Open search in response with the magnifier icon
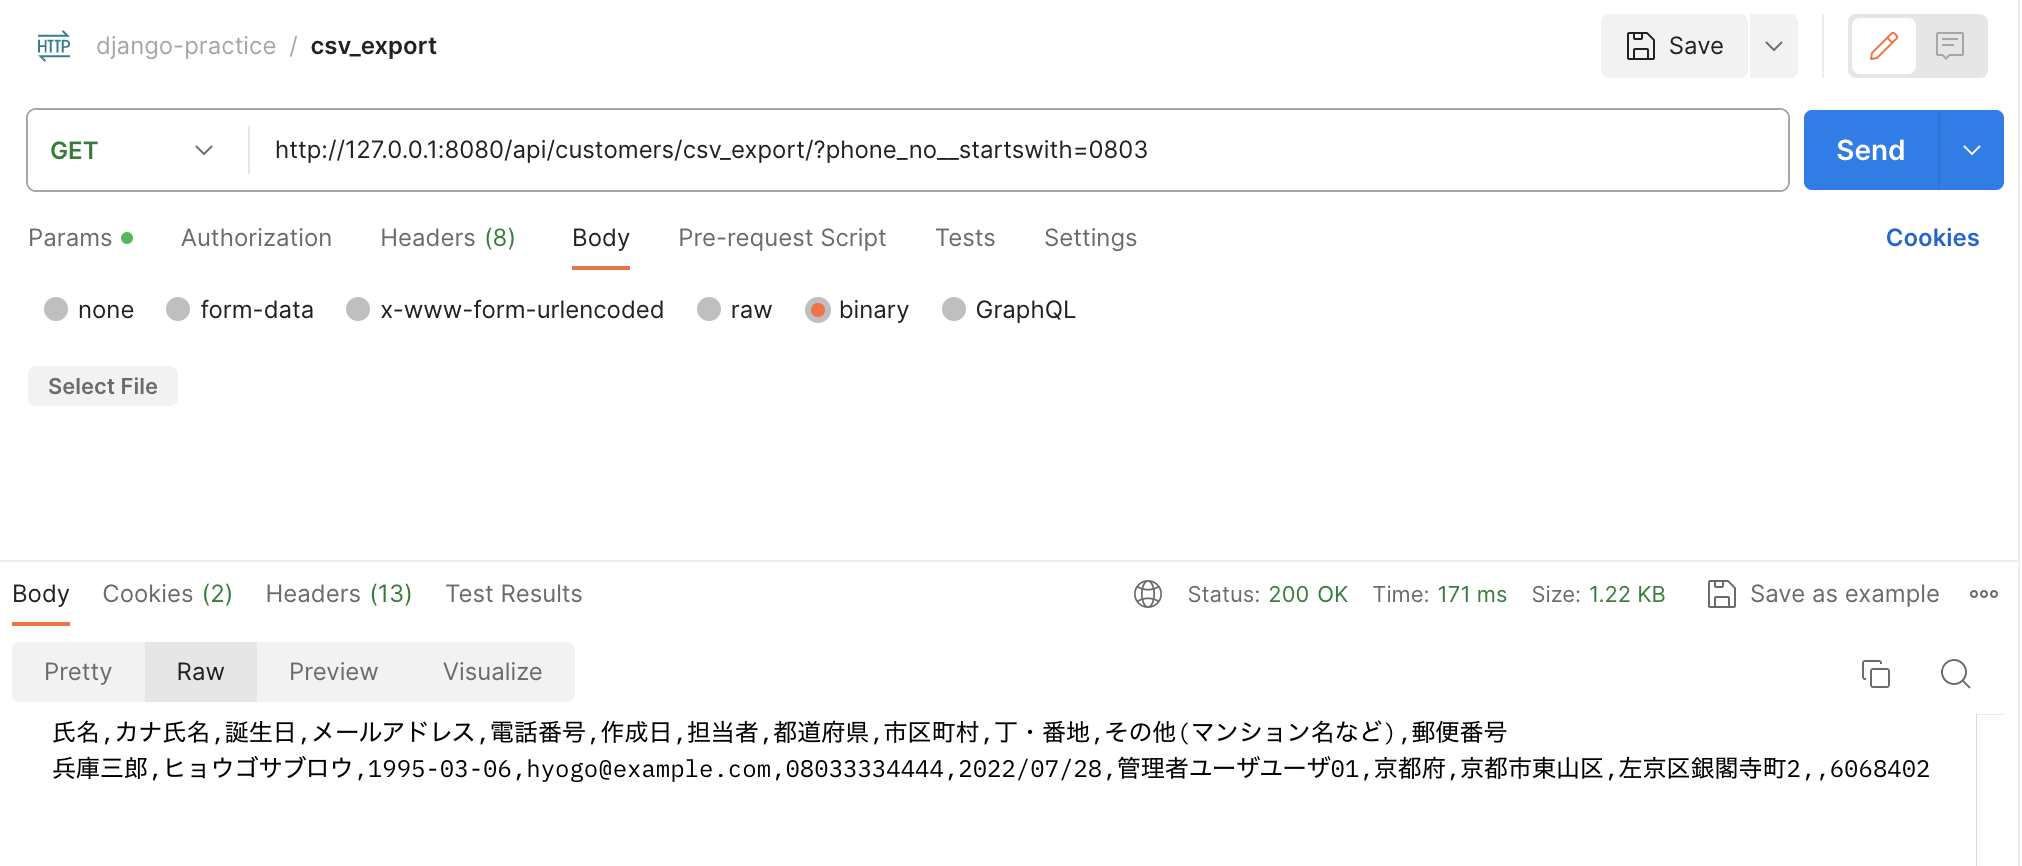Image resolution: width=2022 pixels, height=866 pixels. 1955,673
